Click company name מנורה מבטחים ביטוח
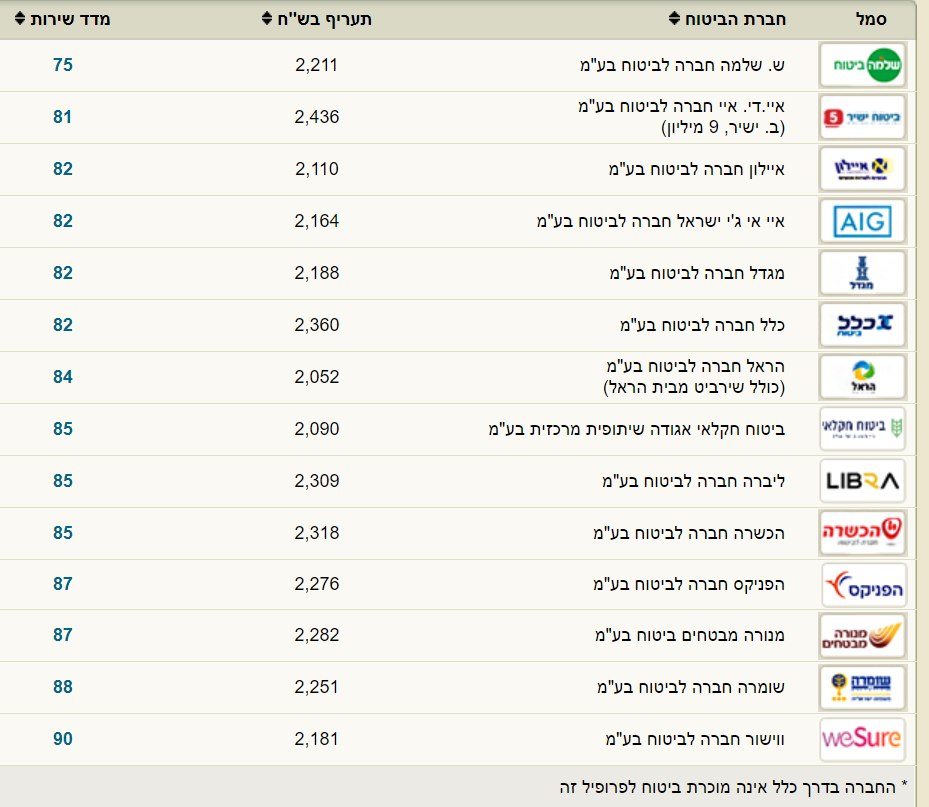This screenshot has height=807, width=929. 690,635
